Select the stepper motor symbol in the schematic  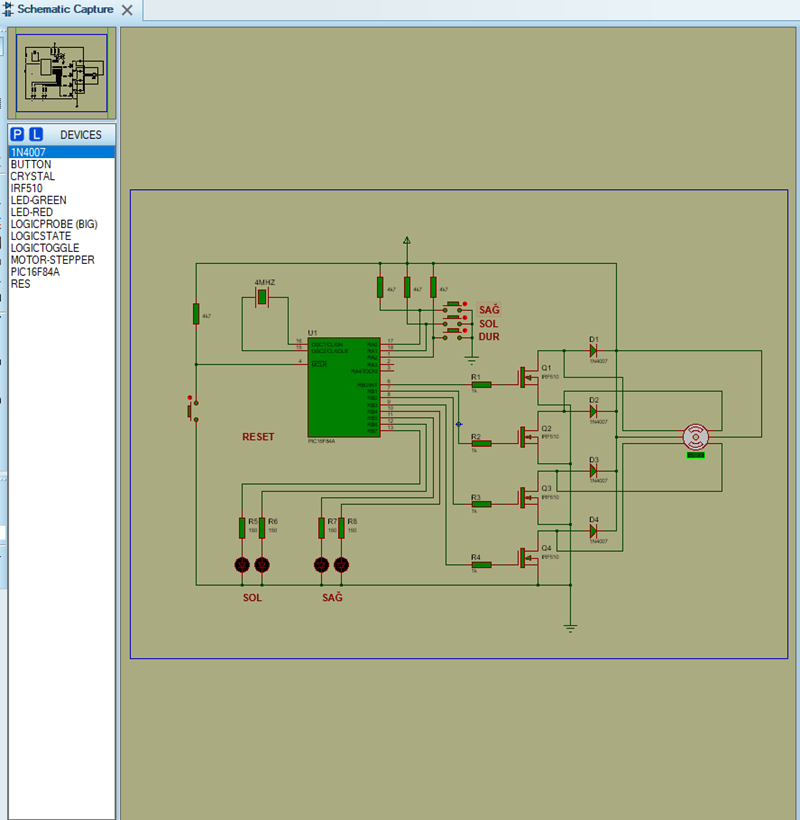pos(695,437)
